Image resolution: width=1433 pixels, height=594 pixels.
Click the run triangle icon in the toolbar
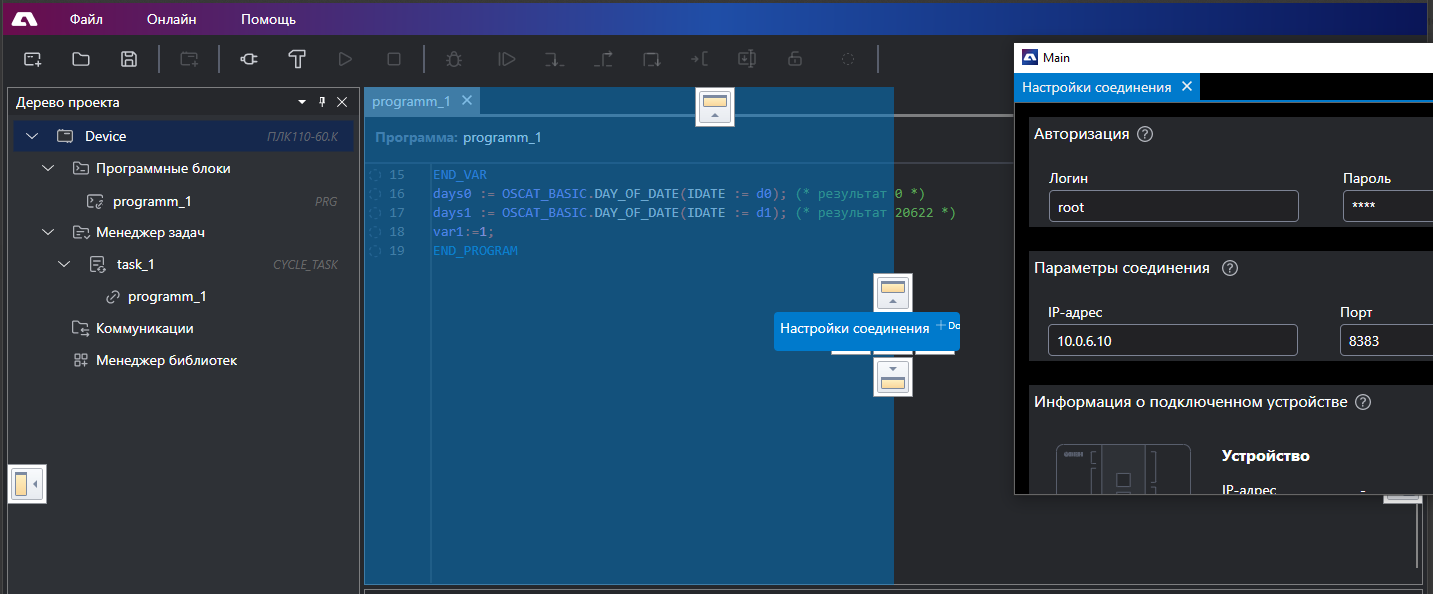click(345, 59)
